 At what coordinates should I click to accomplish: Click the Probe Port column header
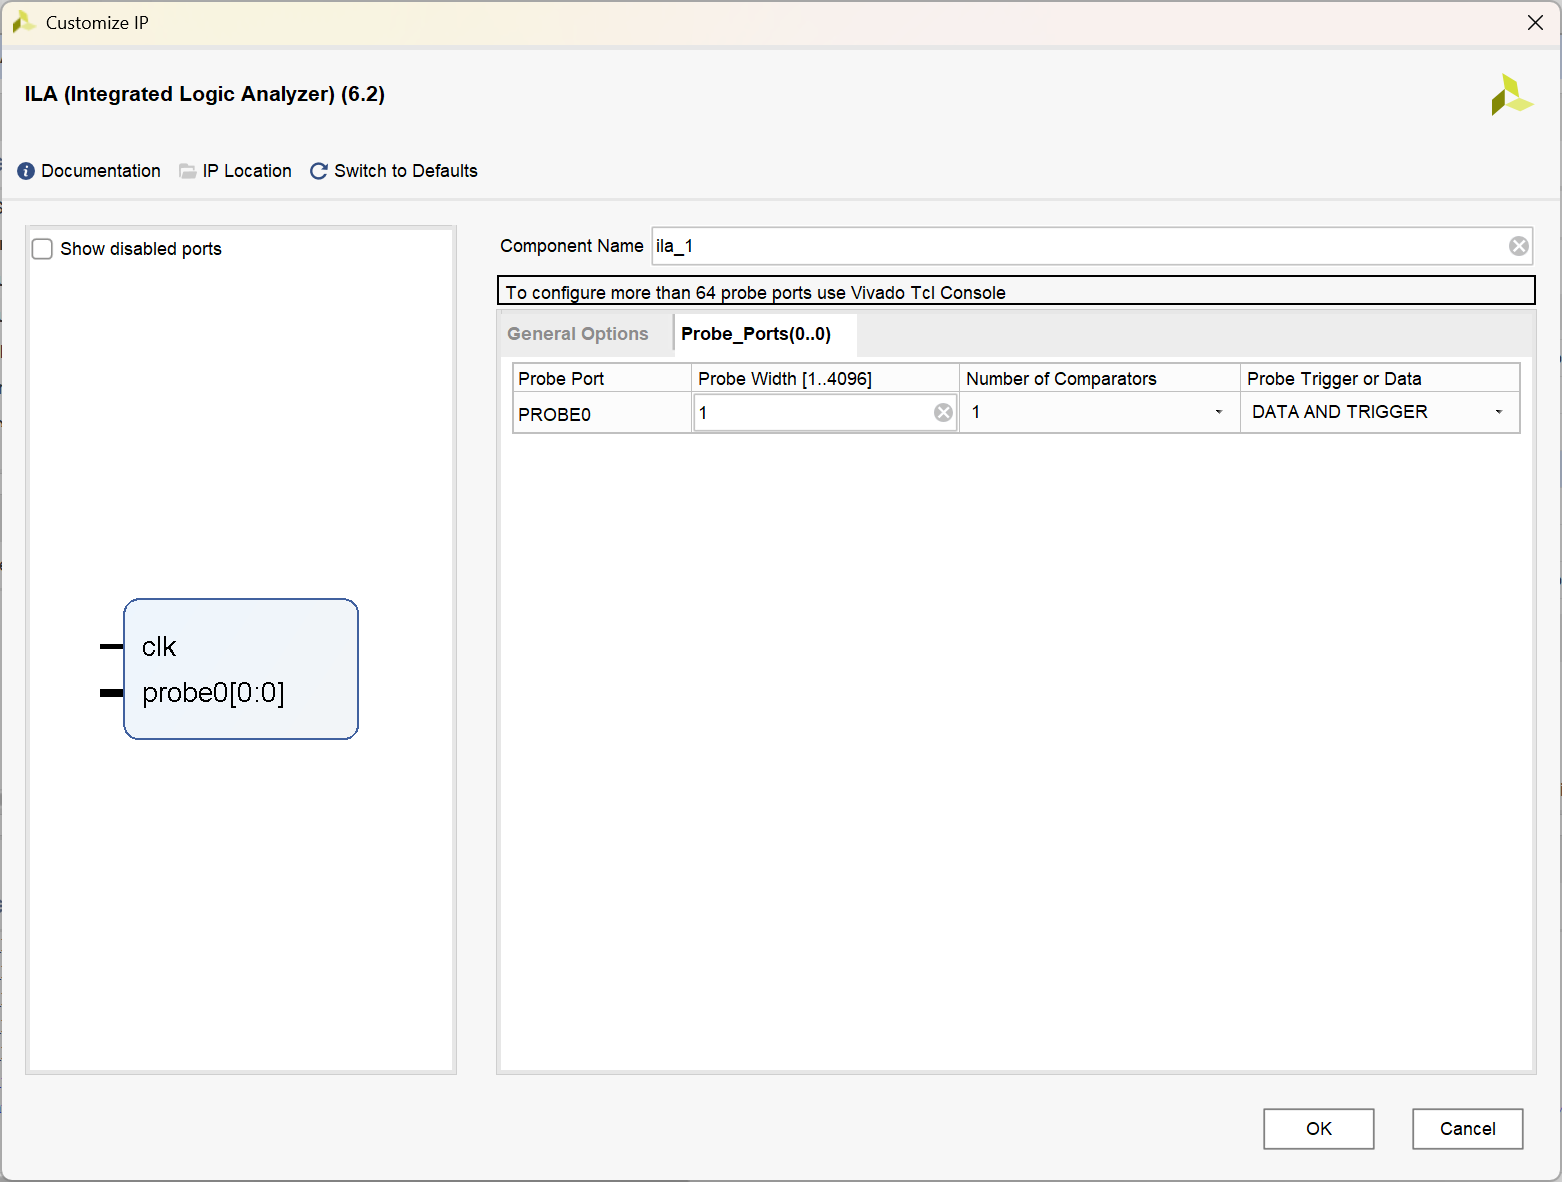pyautogui.click(x=602, y=378)
